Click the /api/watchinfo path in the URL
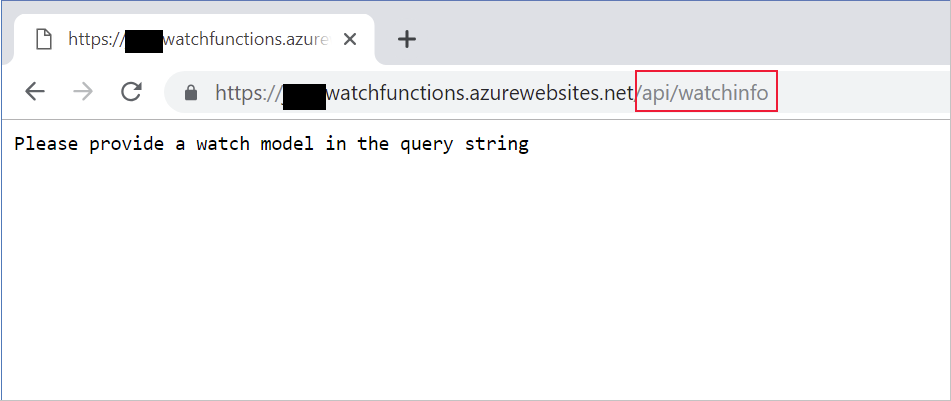 point(706,94)
